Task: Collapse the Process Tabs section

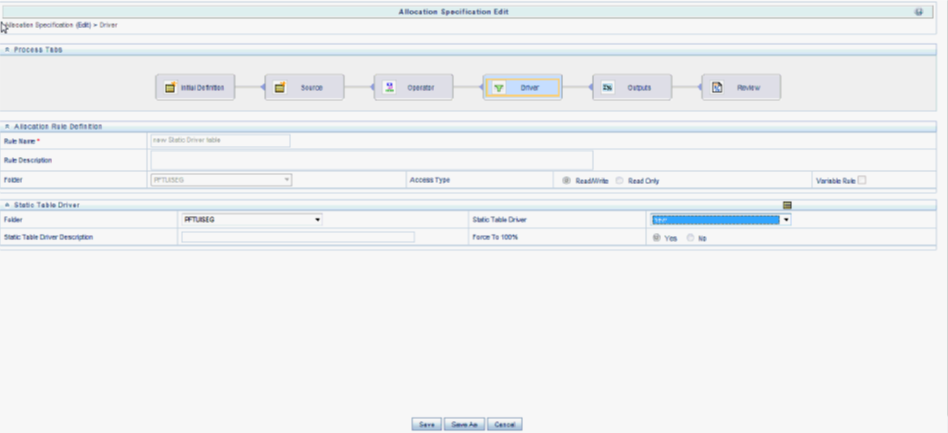Action: click(7, 50)
